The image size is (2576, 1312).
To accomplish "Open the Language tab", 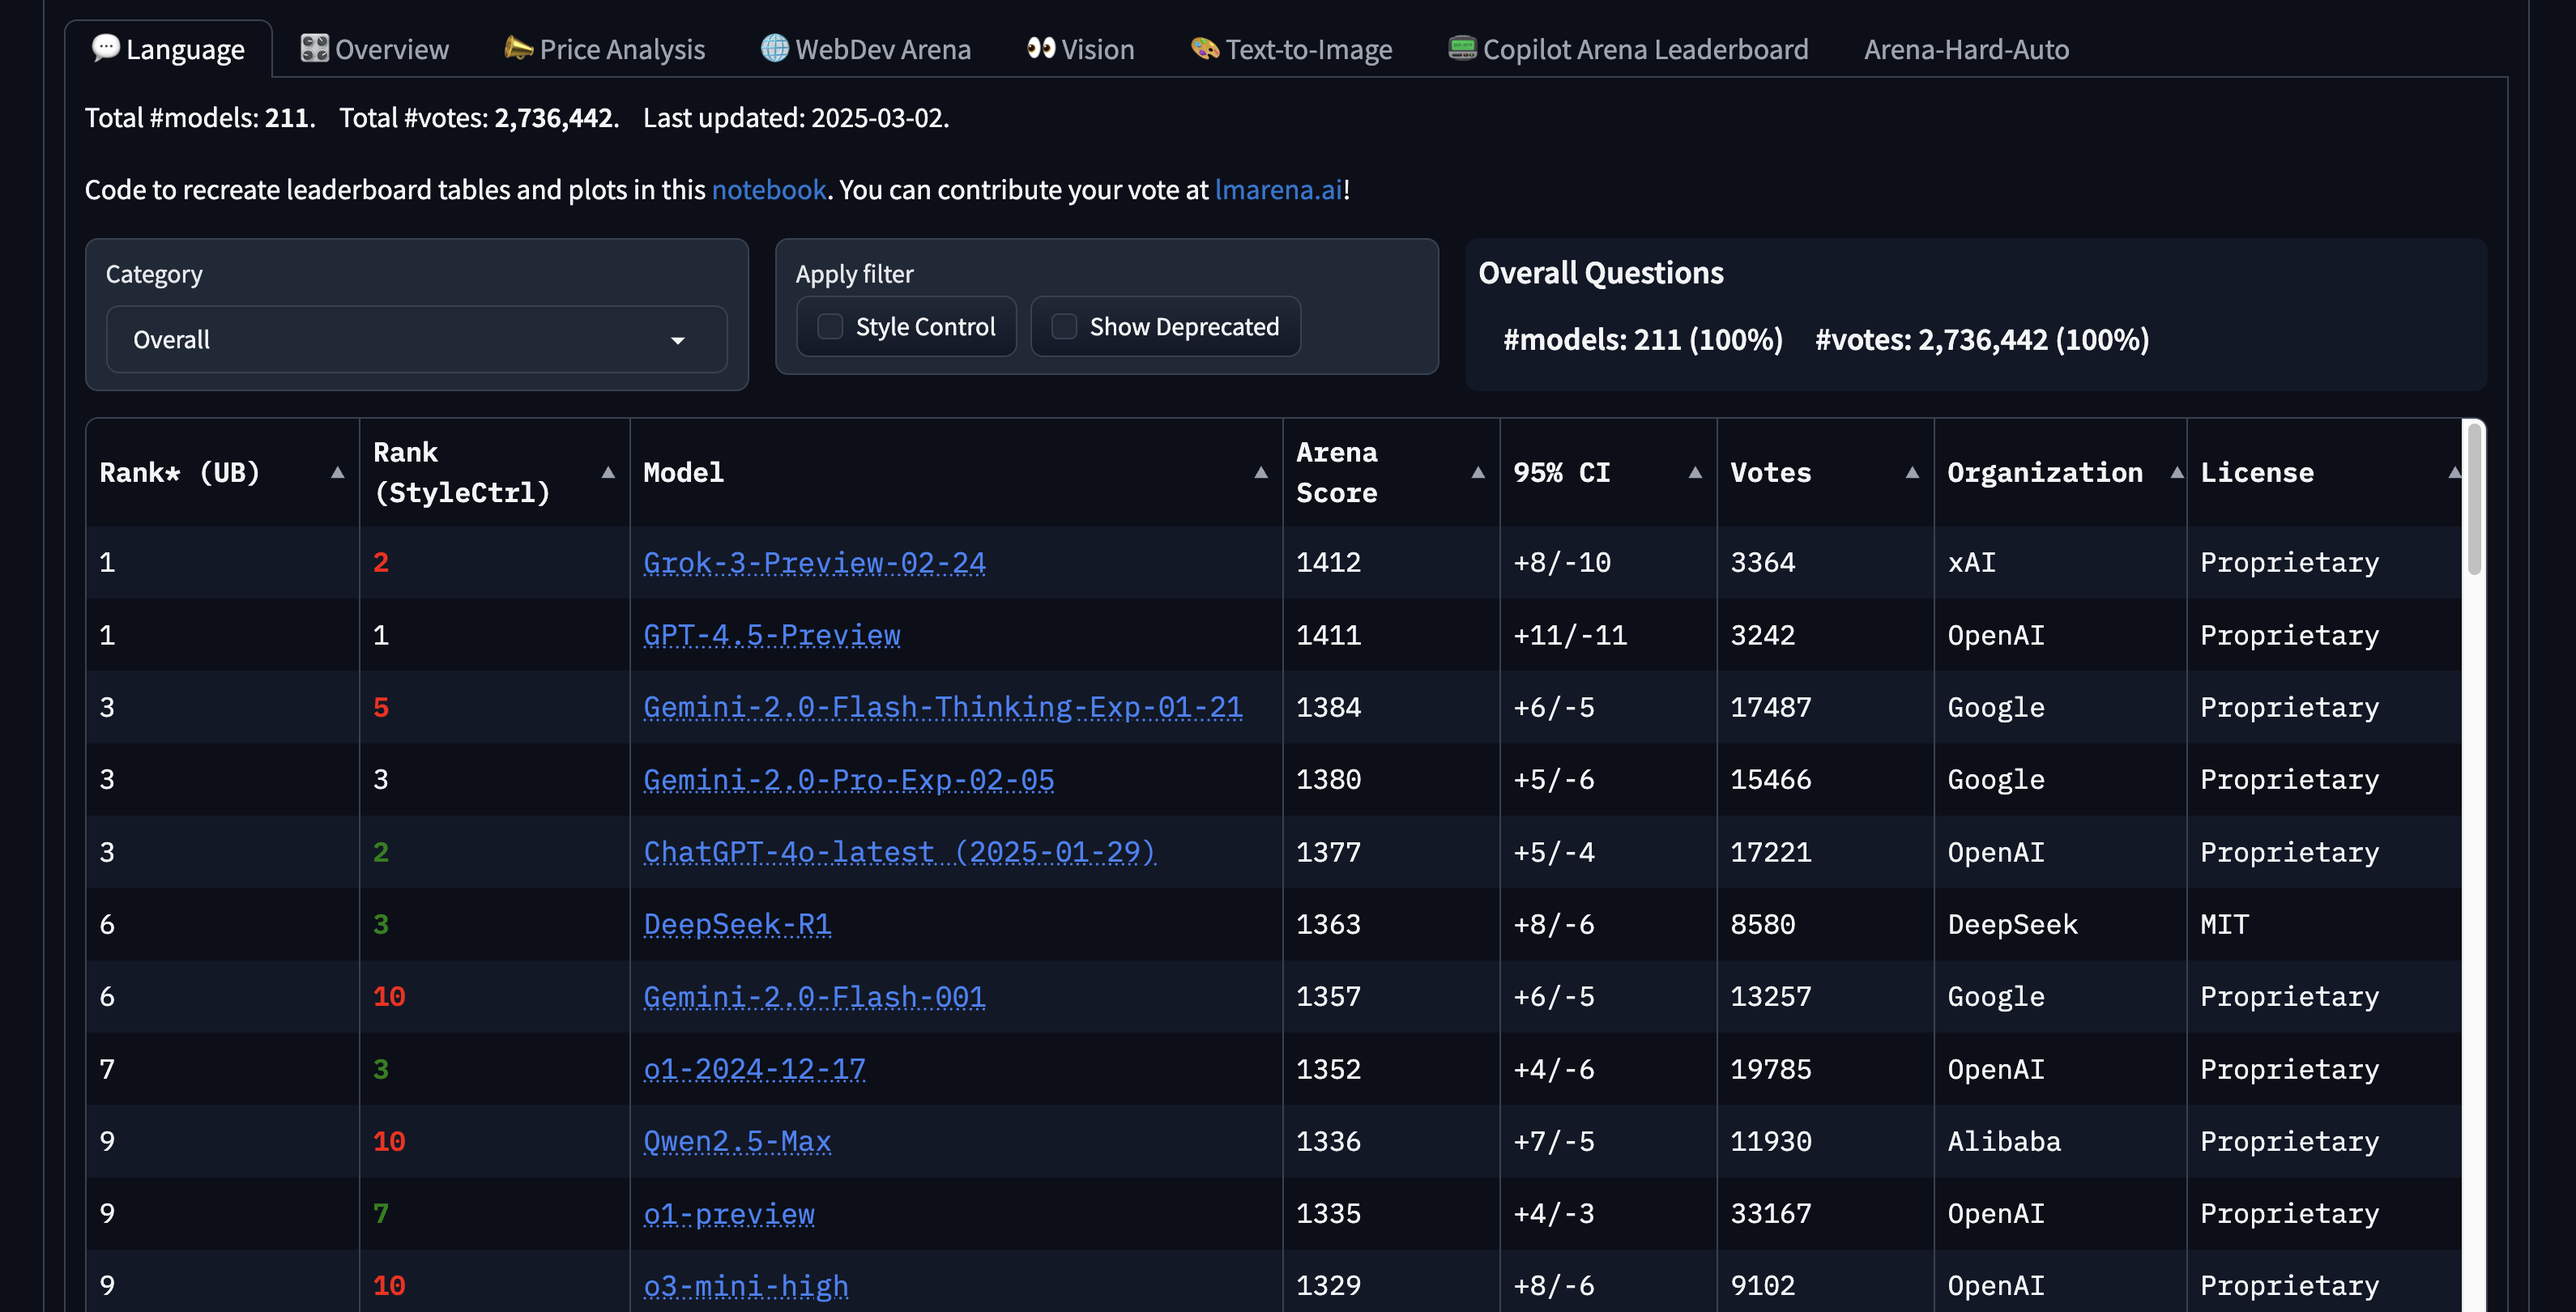I will tap(168, 49).
